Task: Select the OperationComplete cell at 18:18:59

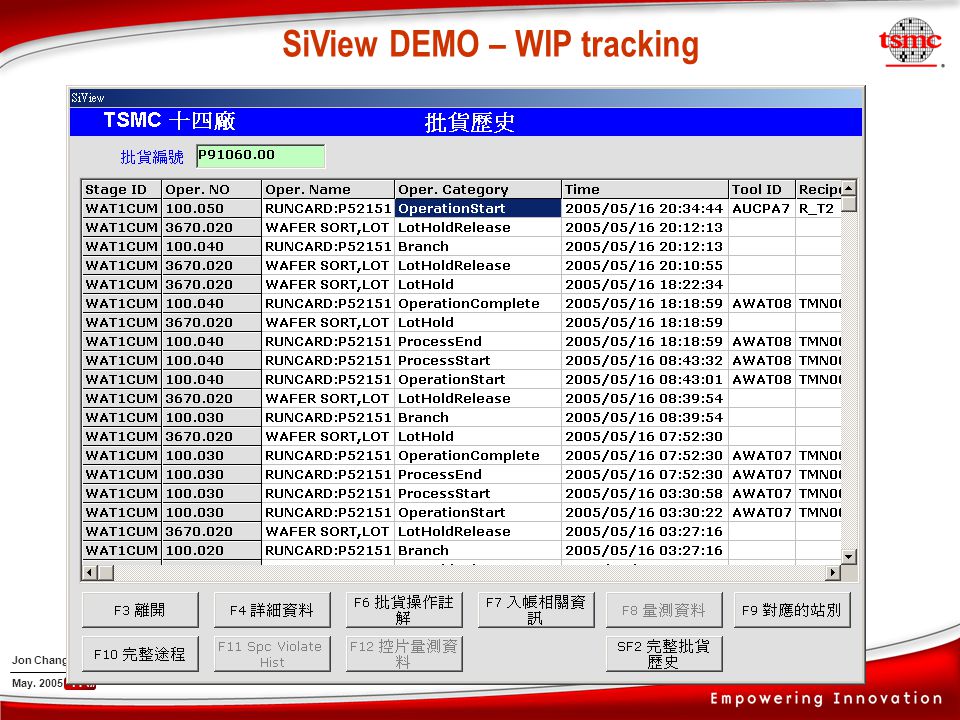Action: pyautogui.click(x=478, y=303)
